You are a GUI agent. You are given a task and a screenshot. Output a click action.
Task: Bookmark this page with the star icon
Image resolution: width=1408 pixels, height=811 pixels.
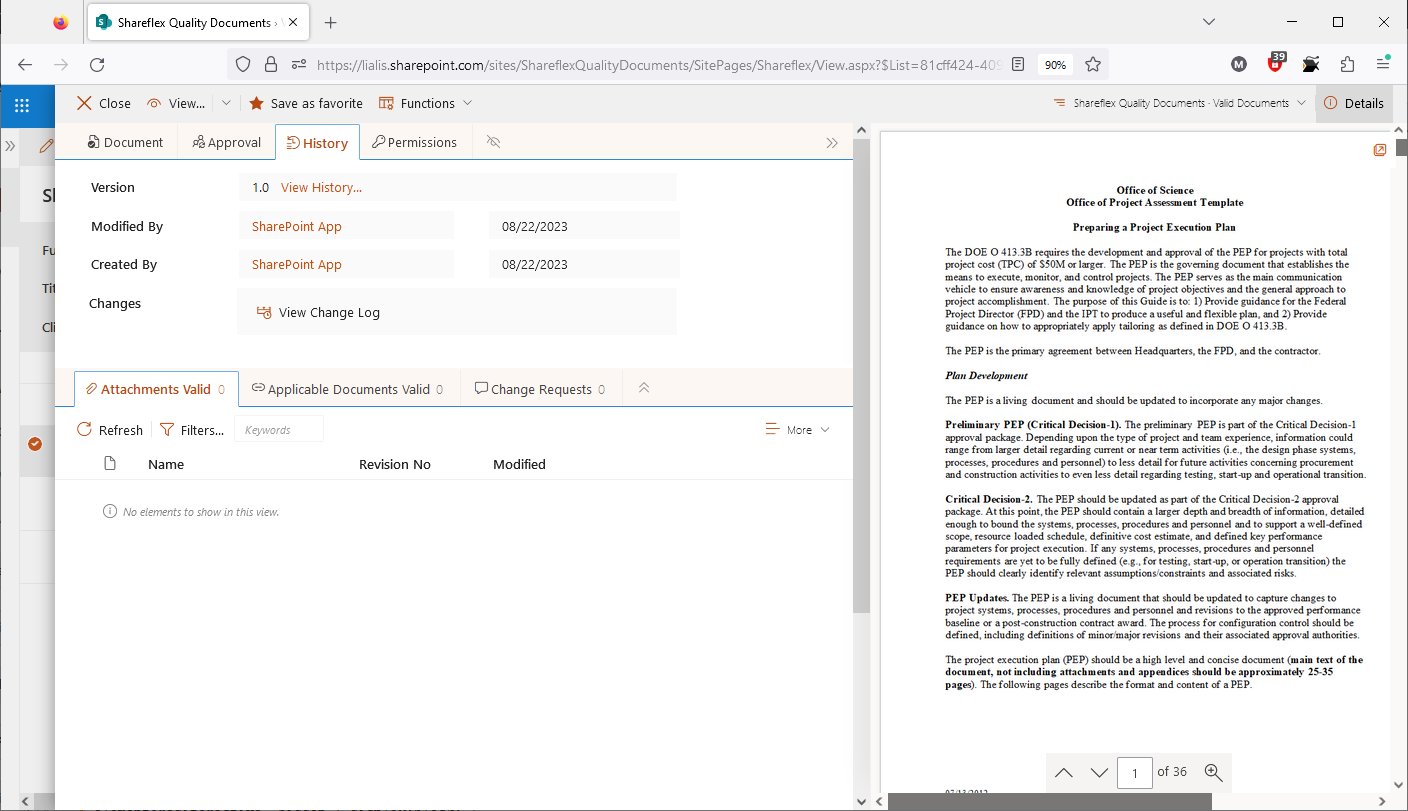click(1093, 64)
